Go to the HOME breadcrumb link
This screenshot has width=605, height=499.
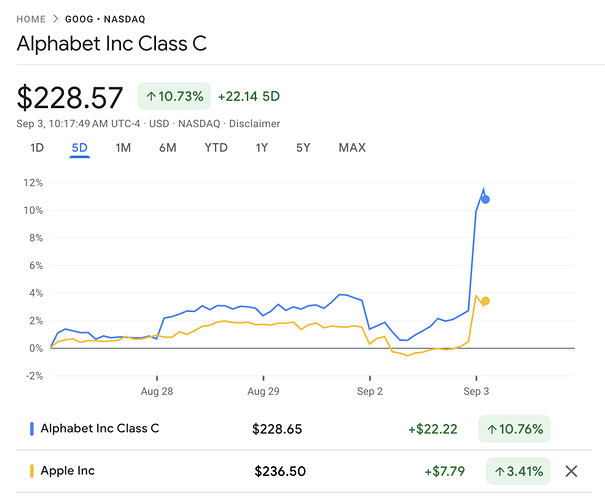pos(30,19)
